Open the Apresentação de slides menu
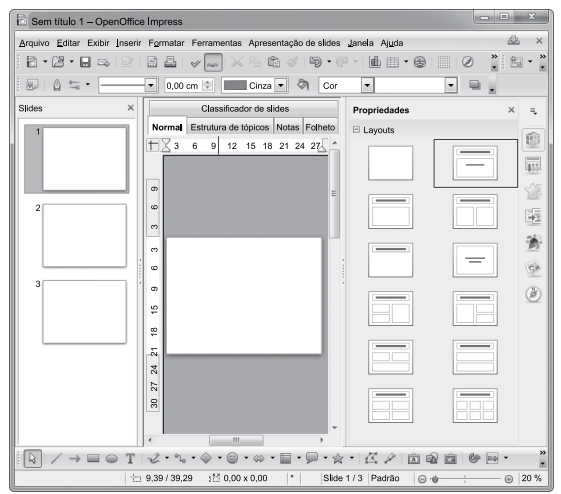 (x=294, y=43)
